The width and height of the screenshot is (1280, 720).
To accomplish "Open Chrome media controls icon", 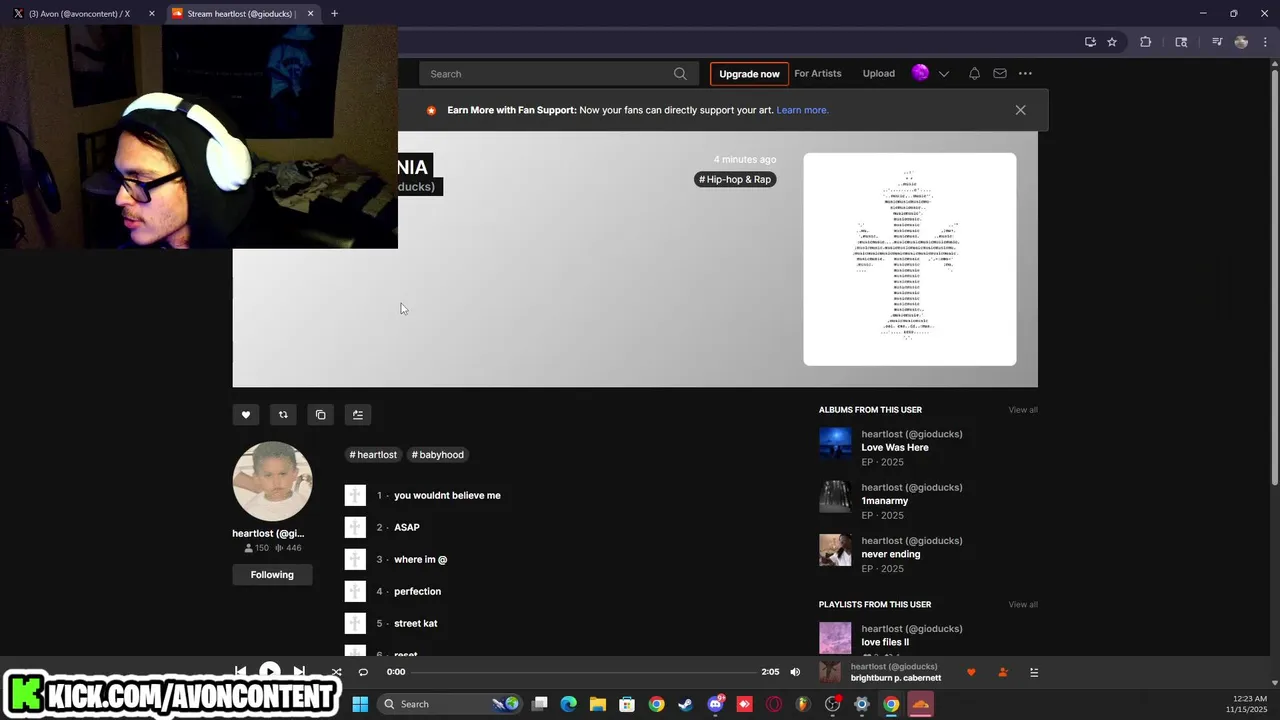I will 1217,42.
